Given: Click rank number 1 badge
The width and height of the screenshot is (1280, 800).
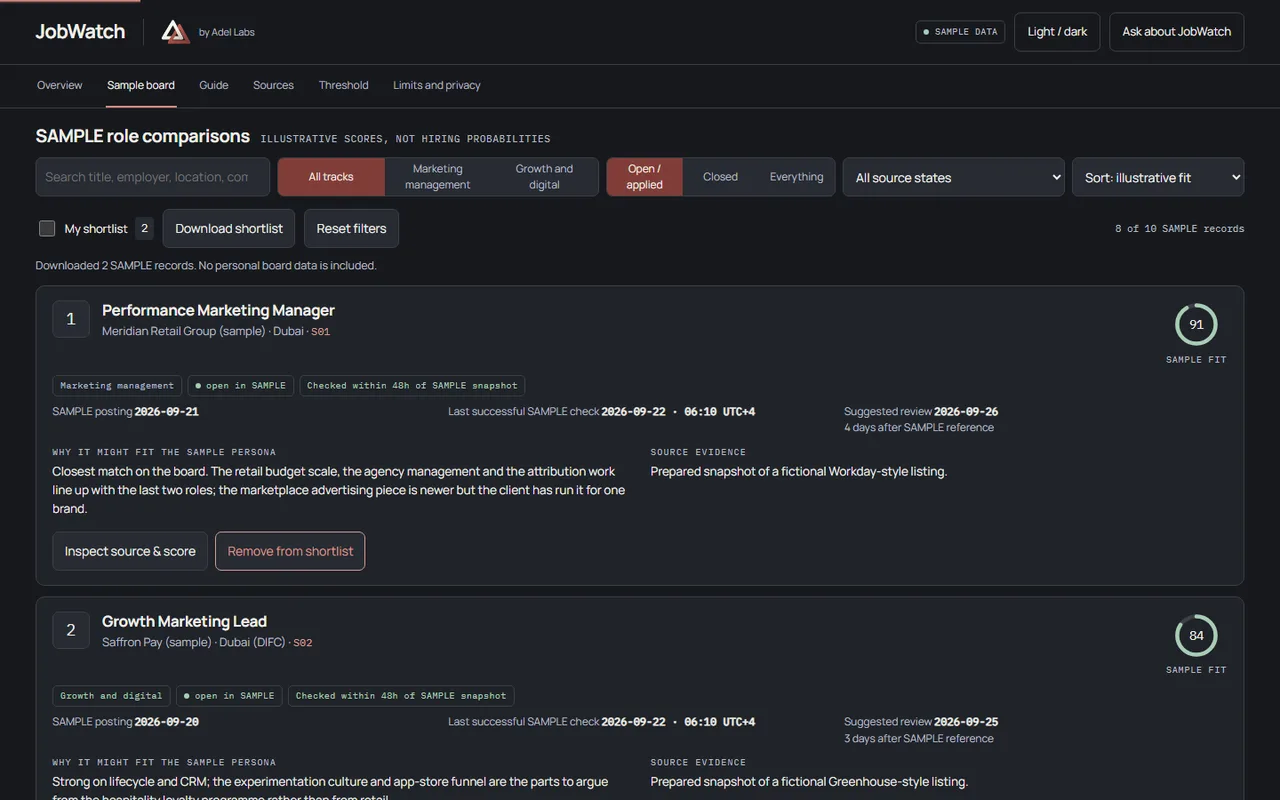Looking at the screenshot, I should tap(71, 319).
